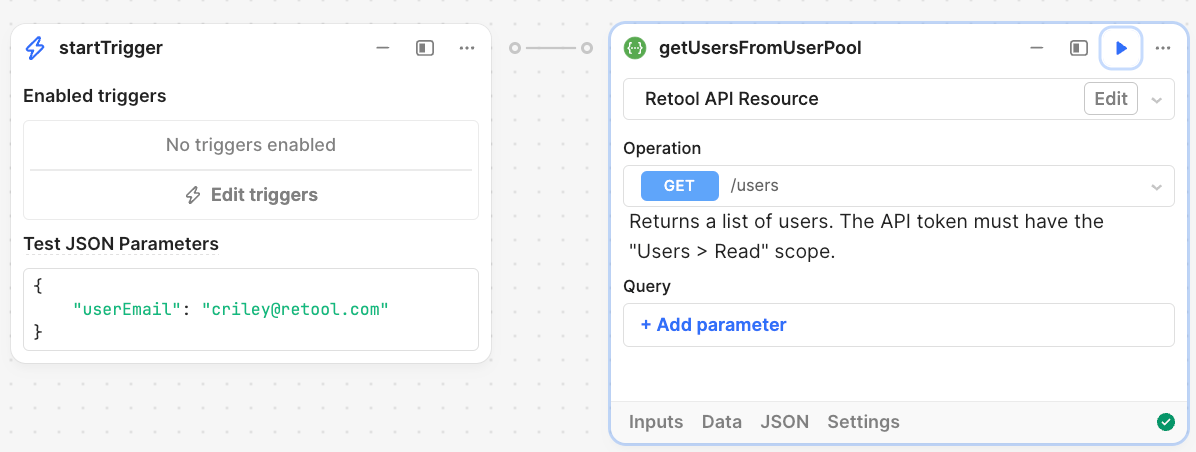Click the GET method badge
This screenshot has height=452, width=1196.
point(680,185)
